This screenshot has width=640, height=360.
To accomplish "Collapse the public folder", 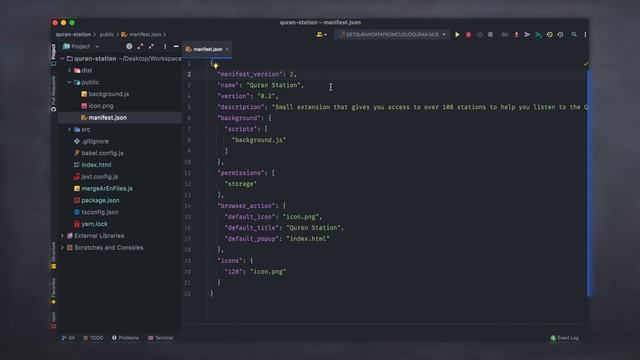I will [x=69, y=82].
